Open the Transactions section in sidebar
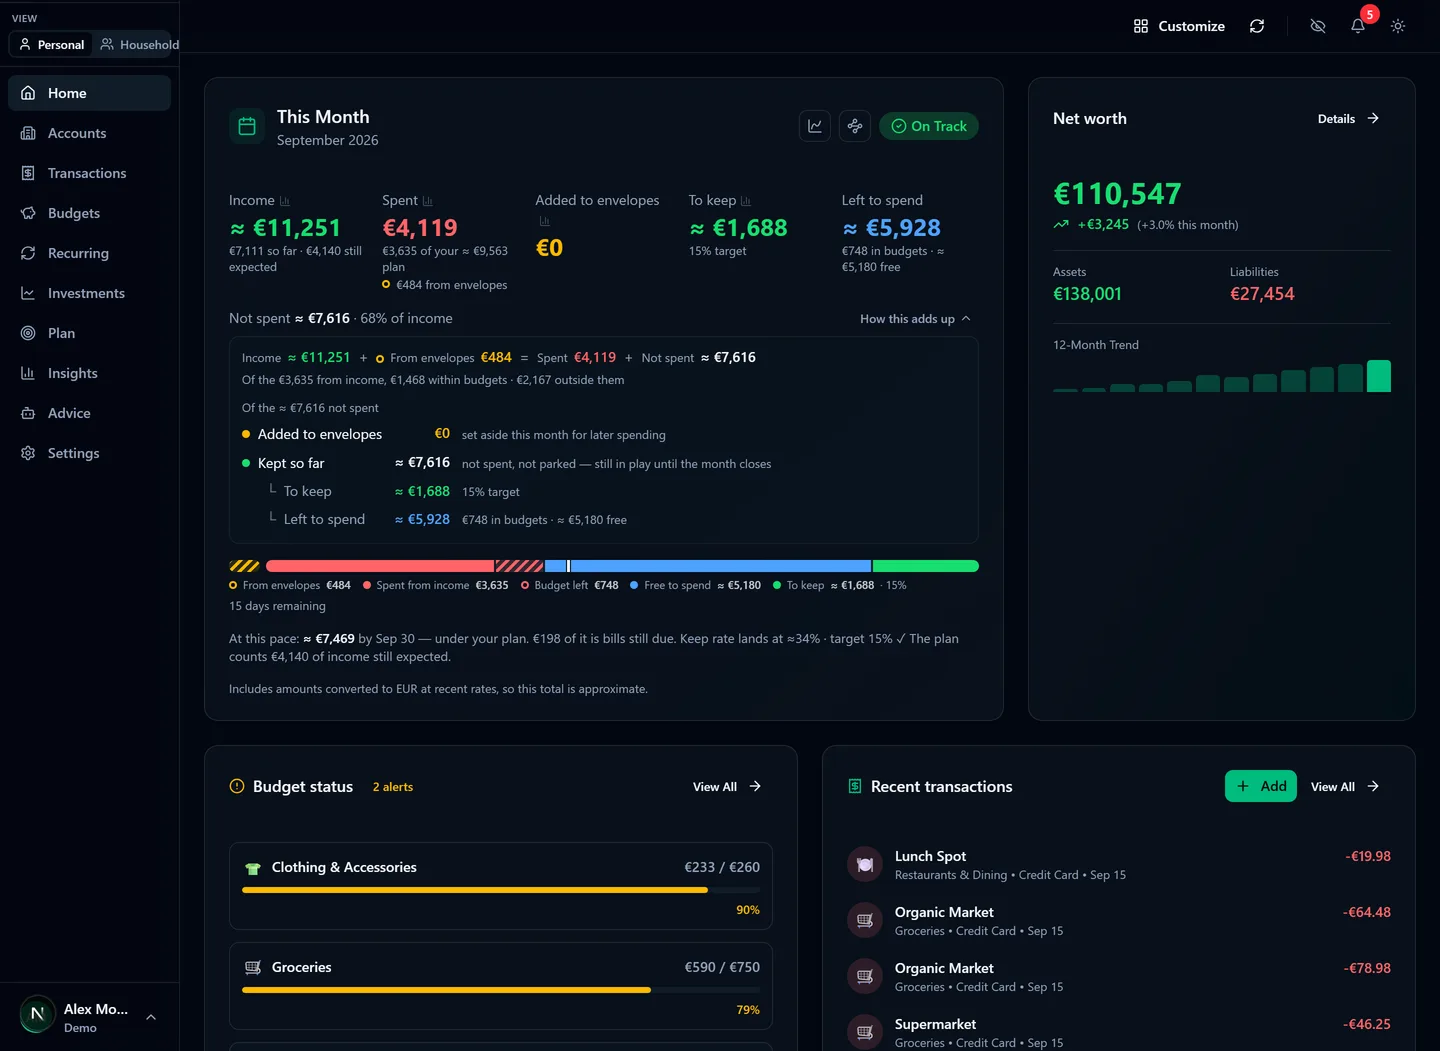Viewport: 1440px width, 1051px height. (x=89, y=173)
